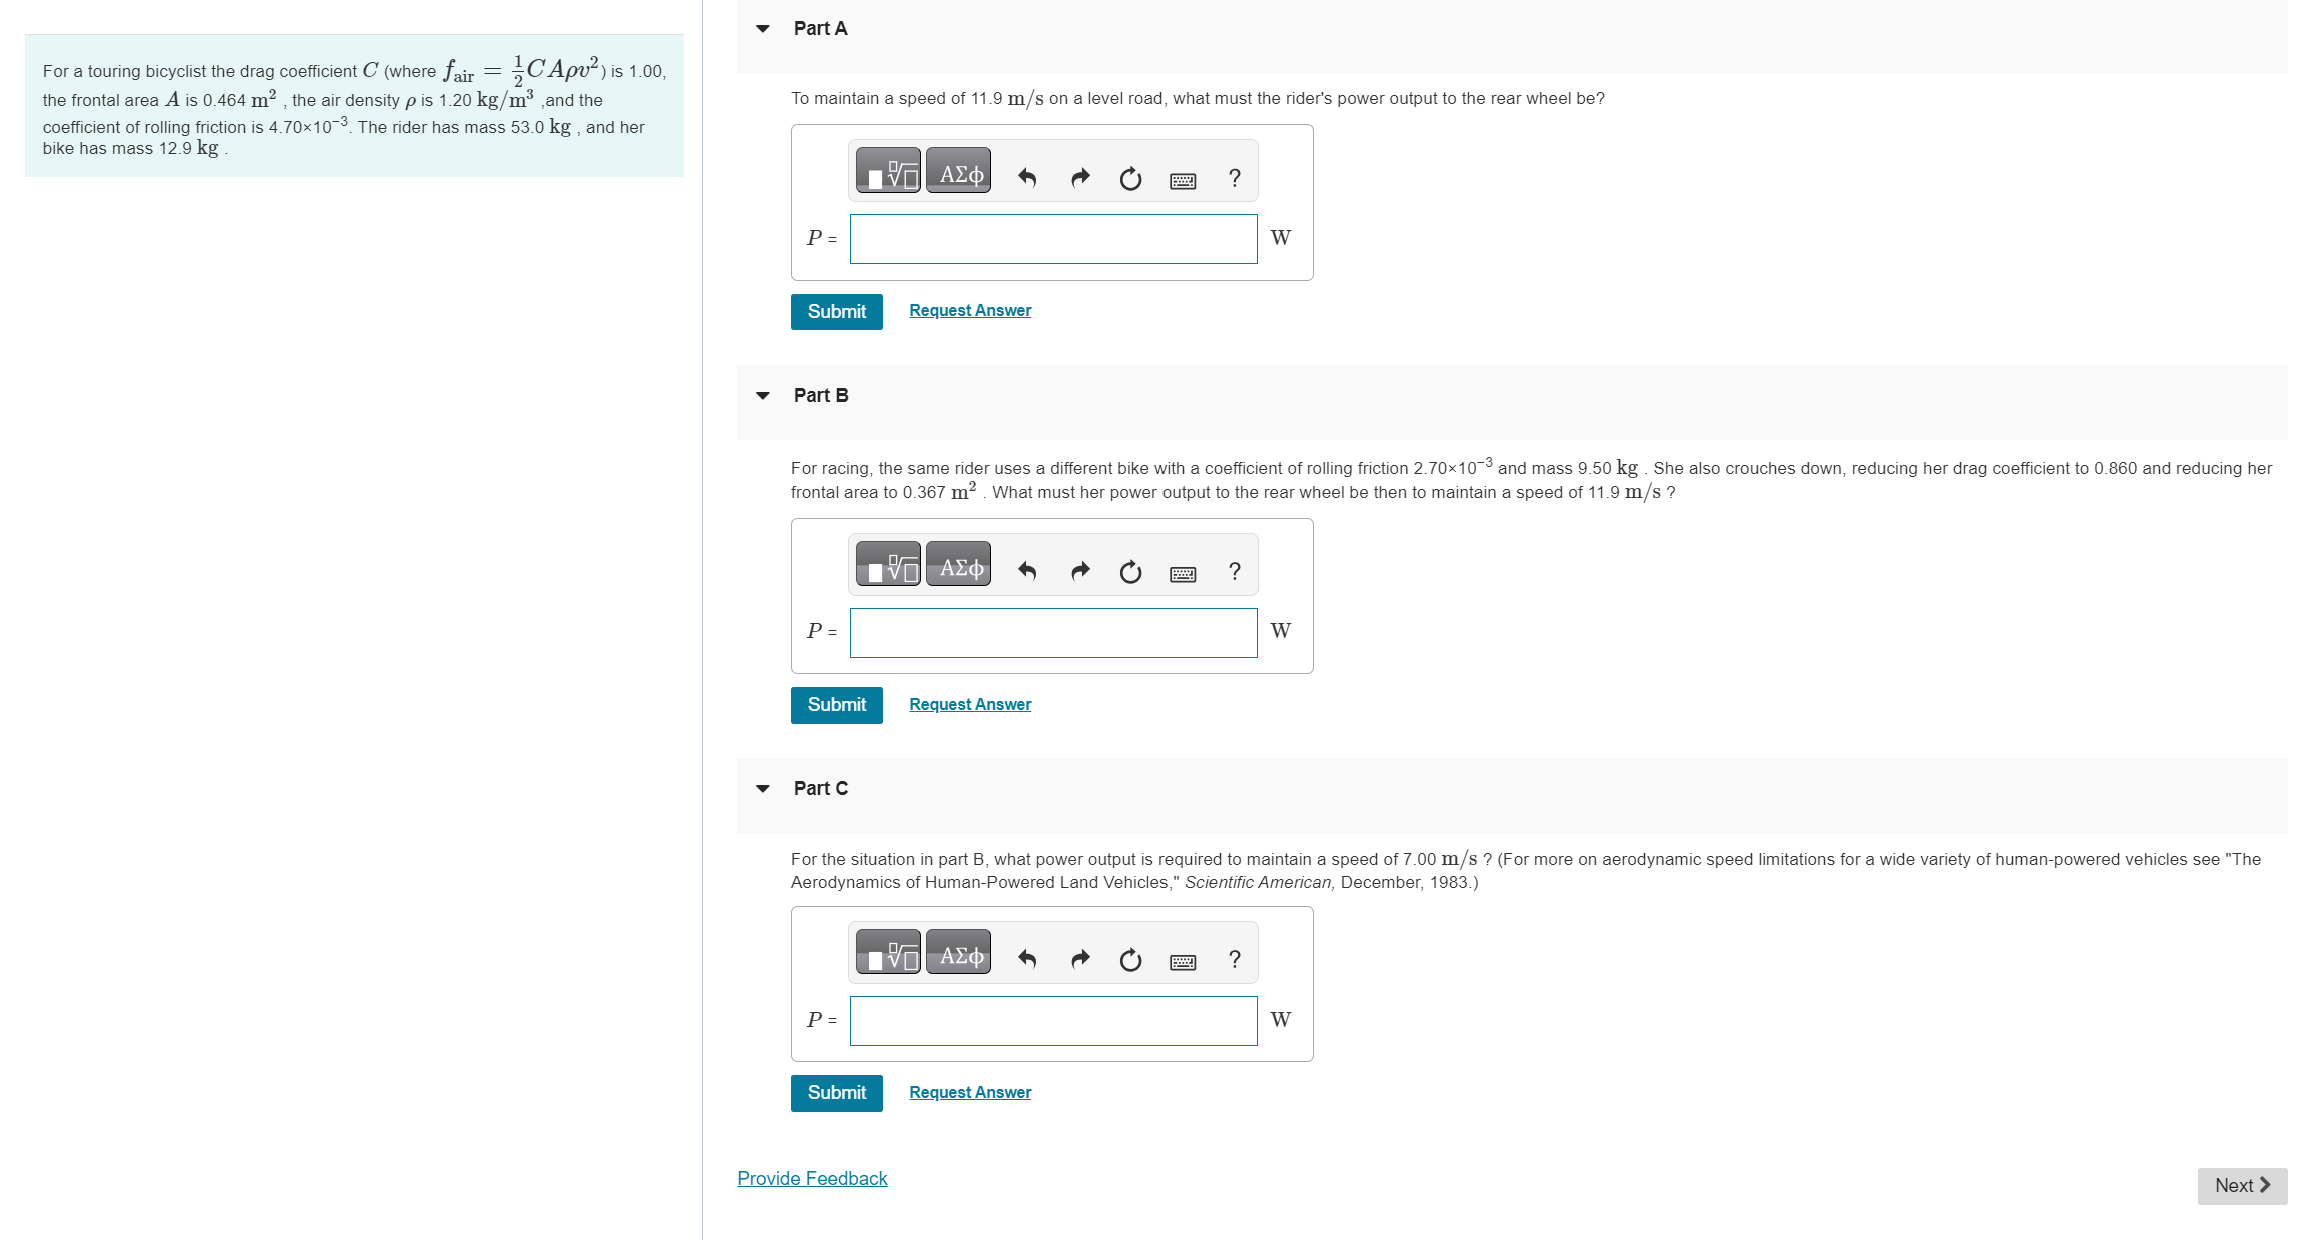This screenshot has height=1240, width=2318.
Task: Focus the Part B power answer field
Action: (1053, 633)
